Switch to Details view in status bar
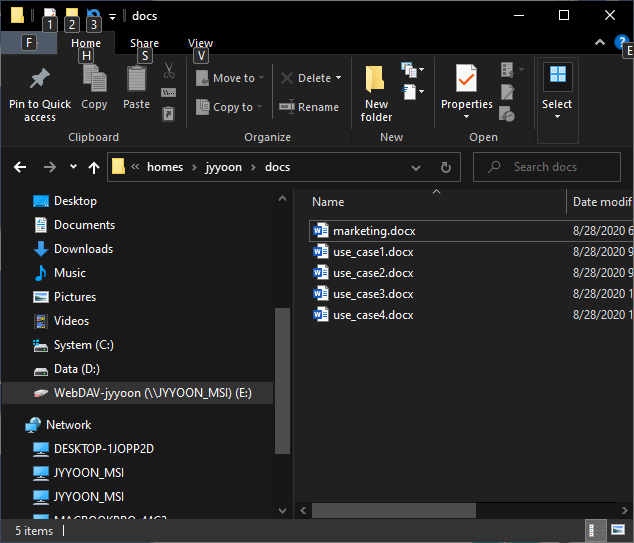 [x=595, y=530]
